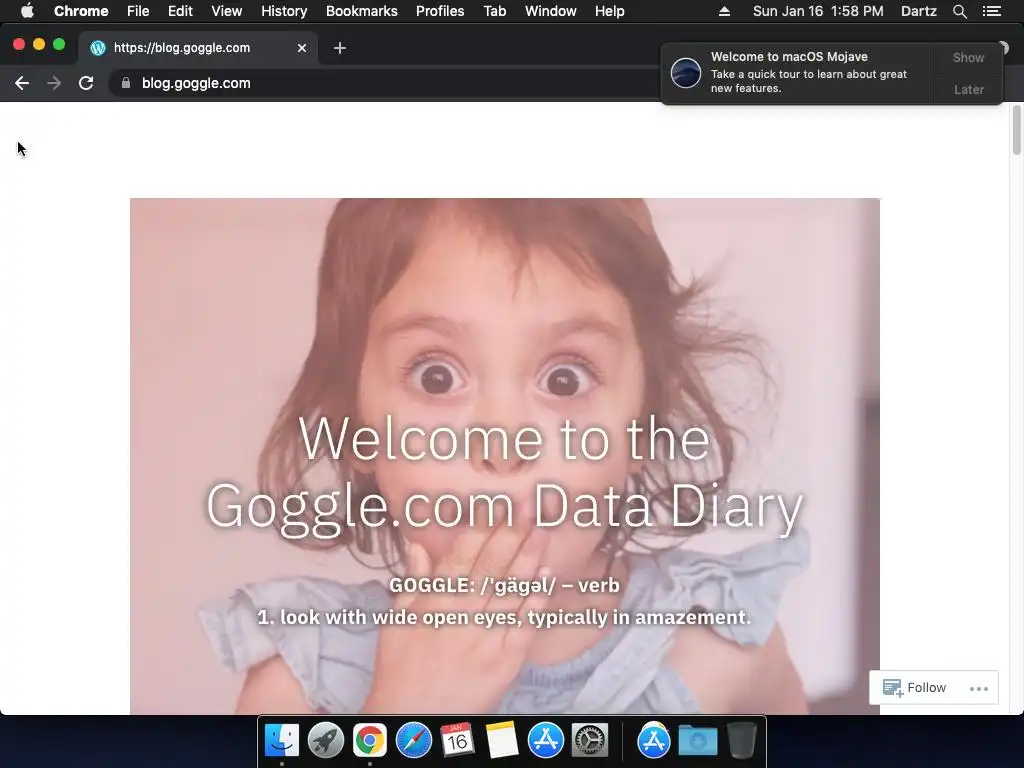The width and height of the screenshot is (1024, 768).
Task: Open Spotlight search magnifier
Action: pos(959,11)
